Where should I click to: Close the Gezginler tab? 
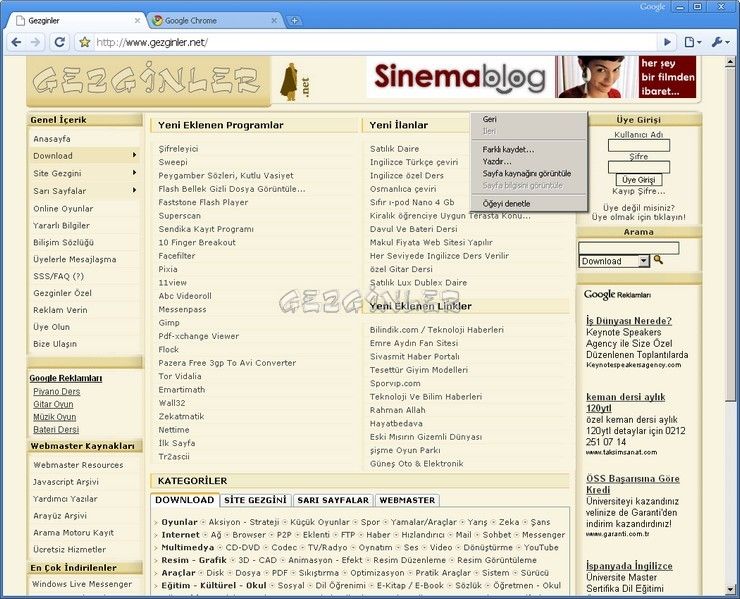click(137, 20)
